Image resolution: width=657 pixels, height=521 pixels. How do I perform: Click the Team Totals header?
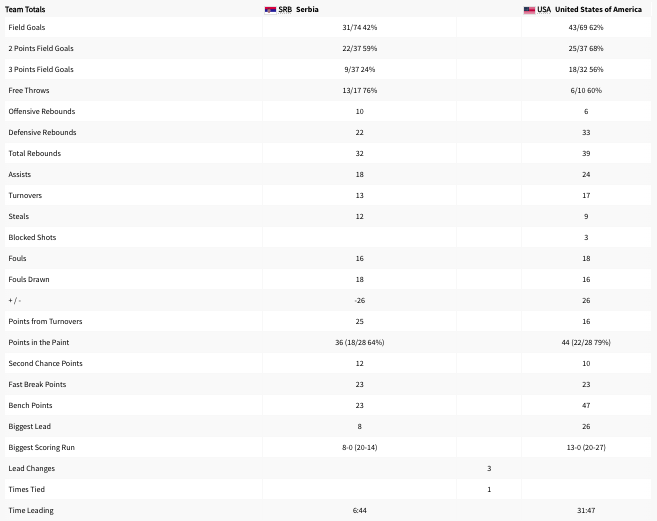(x=25, y=10)
